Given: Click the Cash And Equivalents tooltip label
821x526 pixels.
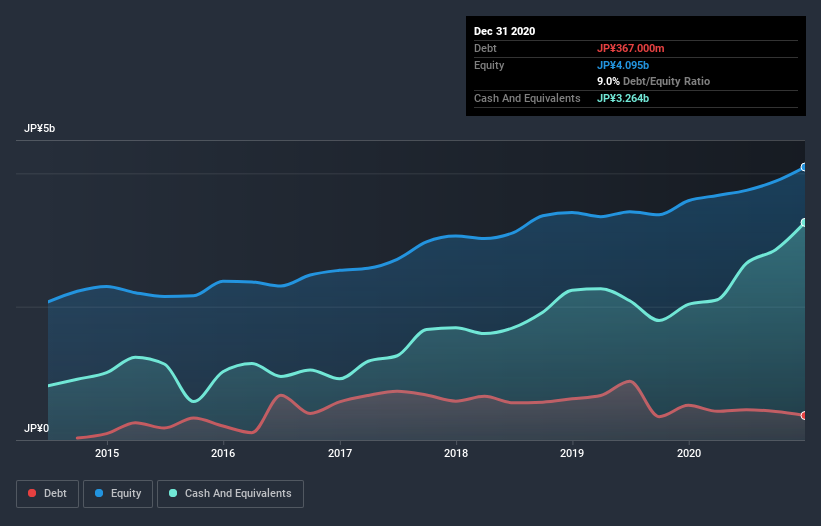Looking at the screenshot, I should click(x=527, y=98).
